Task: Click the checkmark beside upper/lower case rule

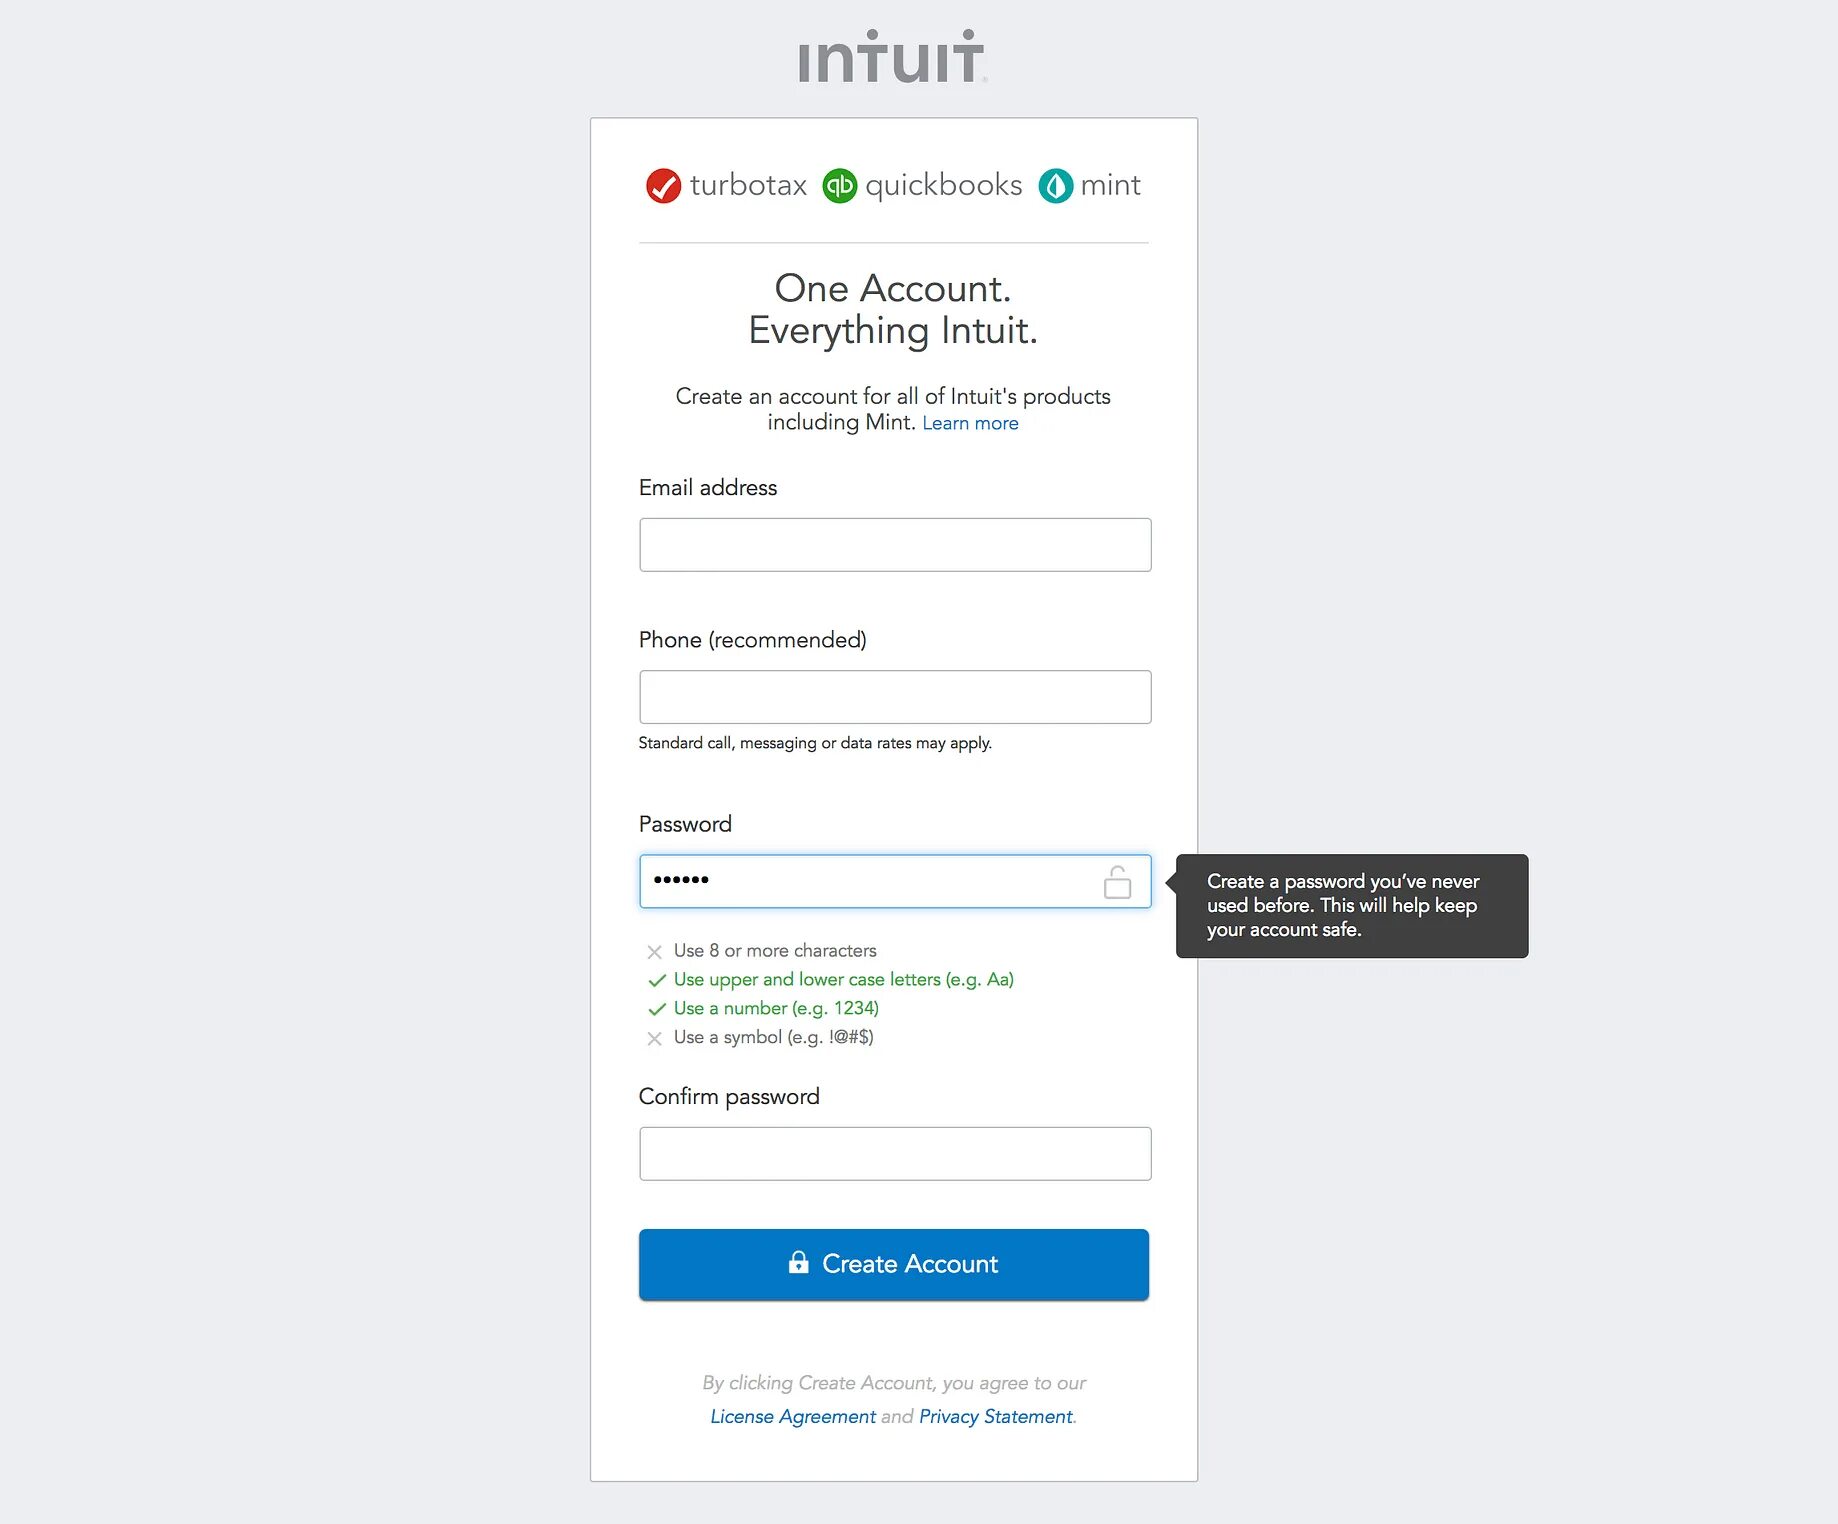Action: [x=656, y=980]
